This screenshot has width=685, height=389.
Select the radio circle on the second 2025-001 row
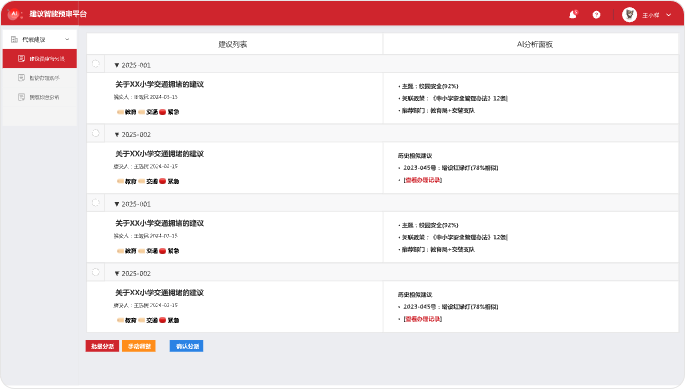[x=96, y=203]
